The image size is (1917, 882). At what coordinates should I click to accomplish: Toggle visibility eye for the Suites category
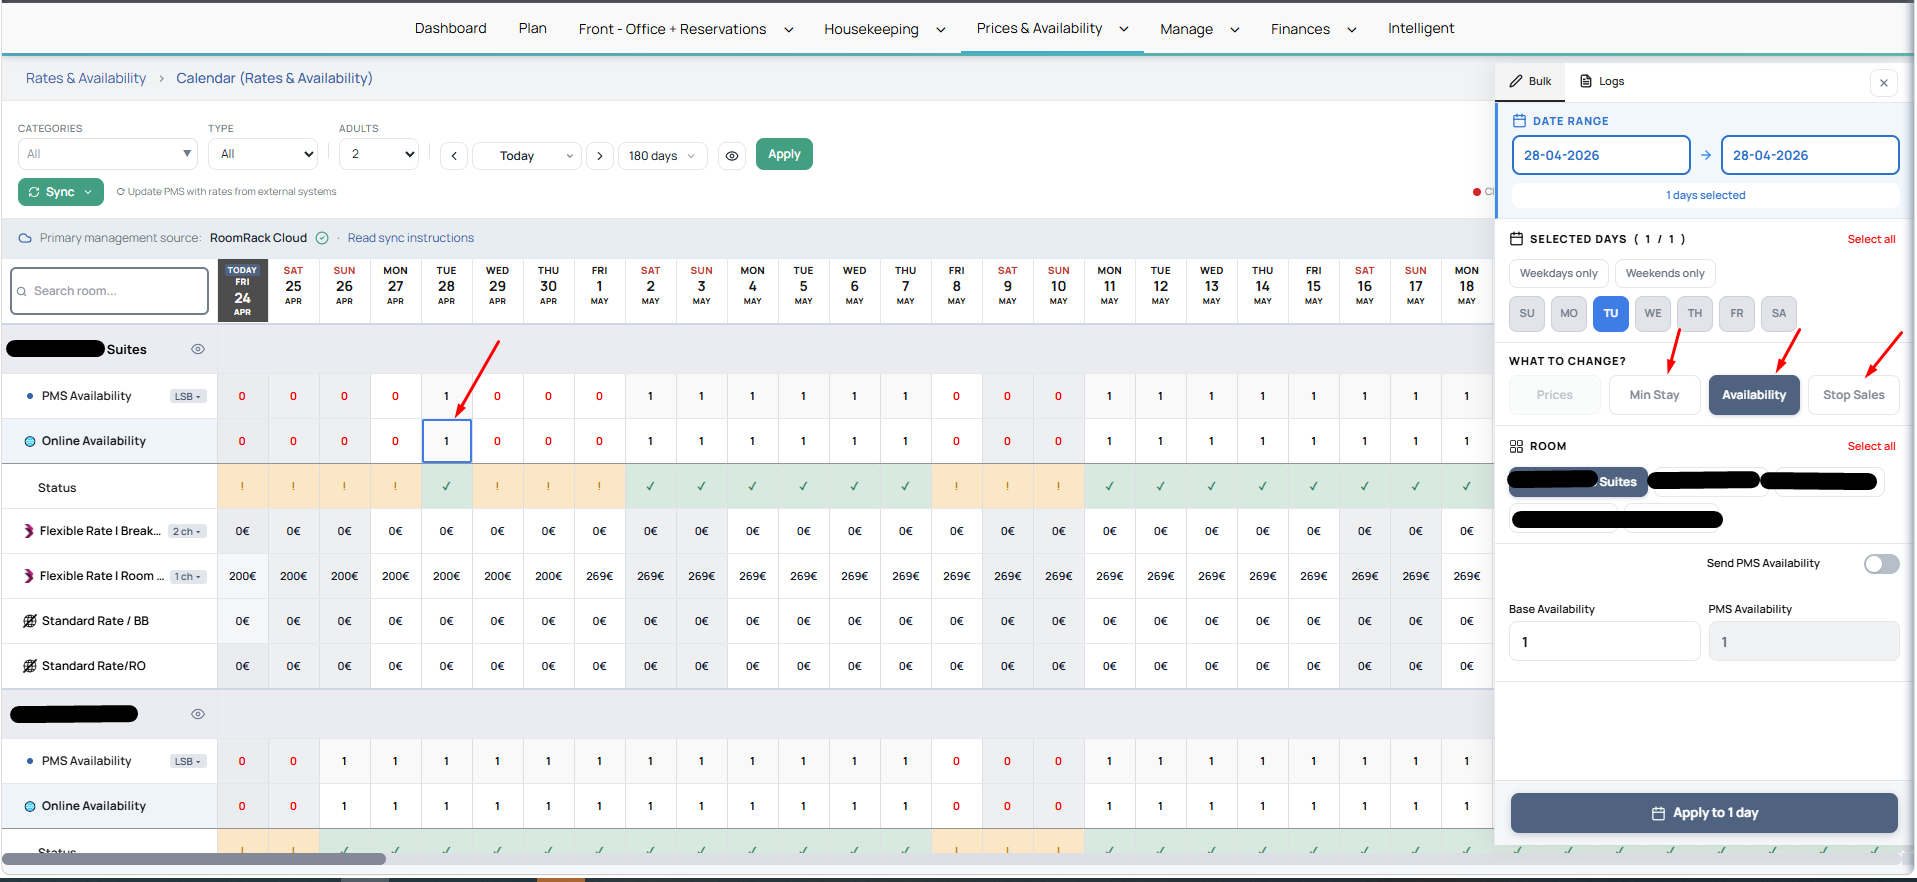pos(198,349)
